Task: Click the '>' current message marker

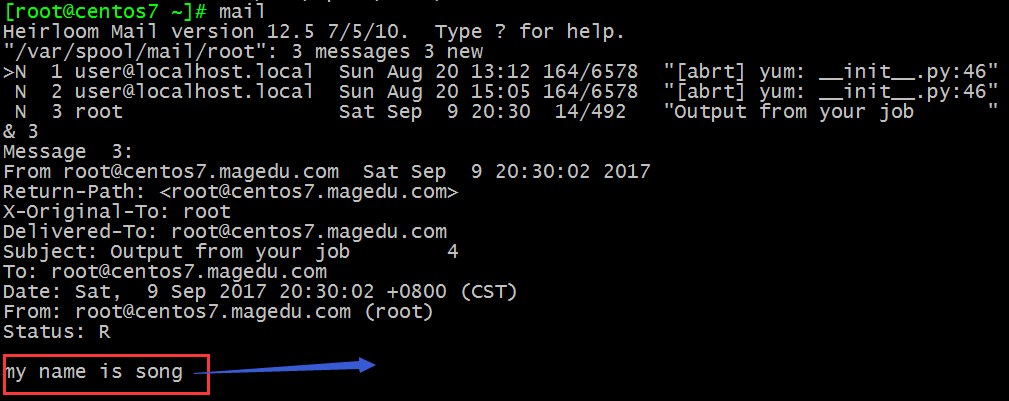Action: [x=8, y=72]
